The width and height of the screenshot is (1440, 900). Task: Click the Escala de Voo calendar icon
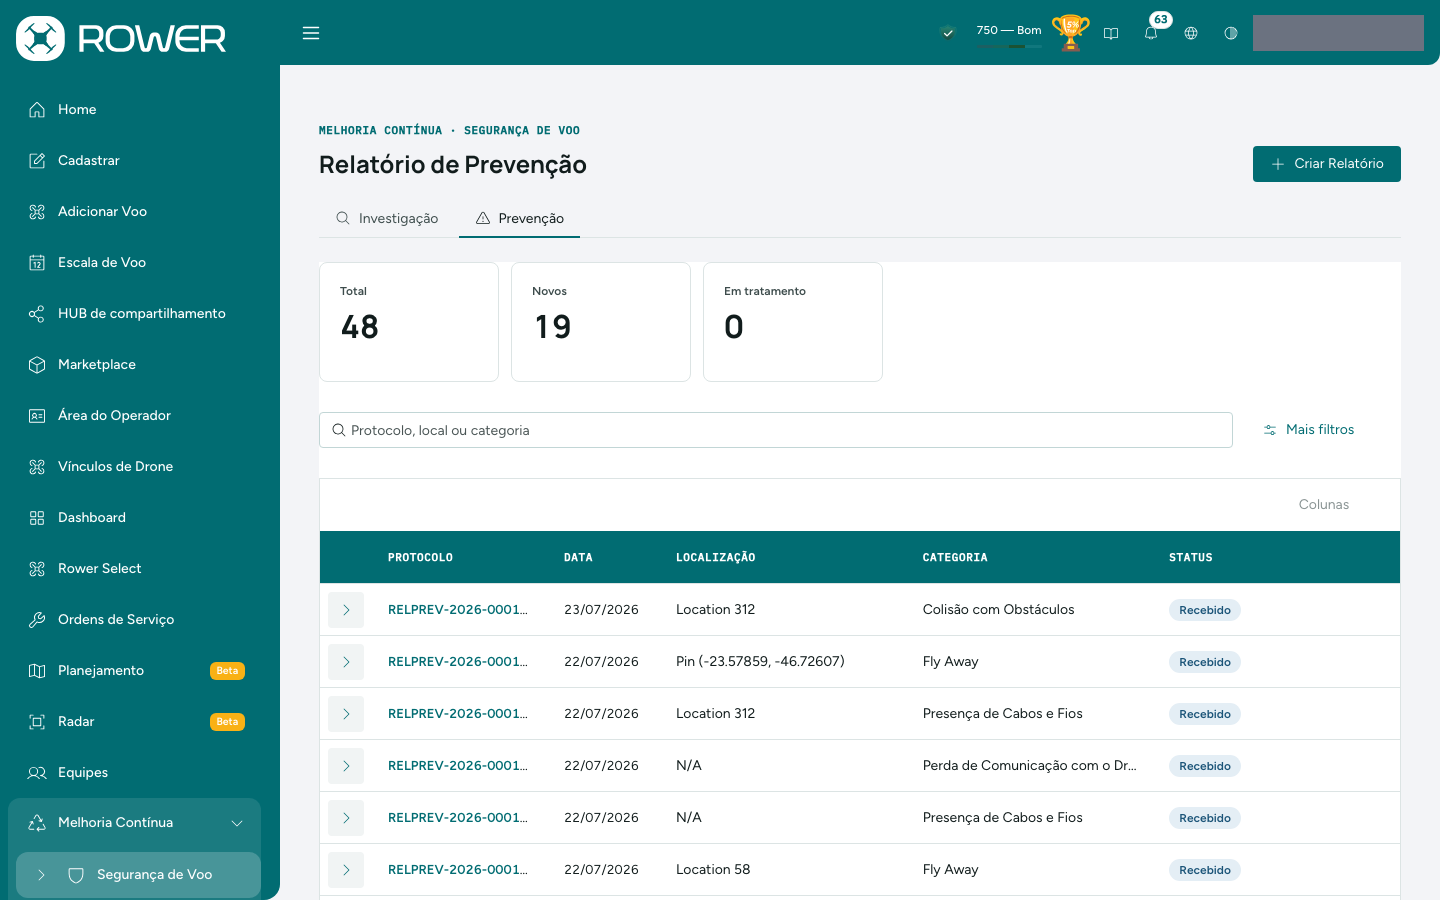[37, 263]
